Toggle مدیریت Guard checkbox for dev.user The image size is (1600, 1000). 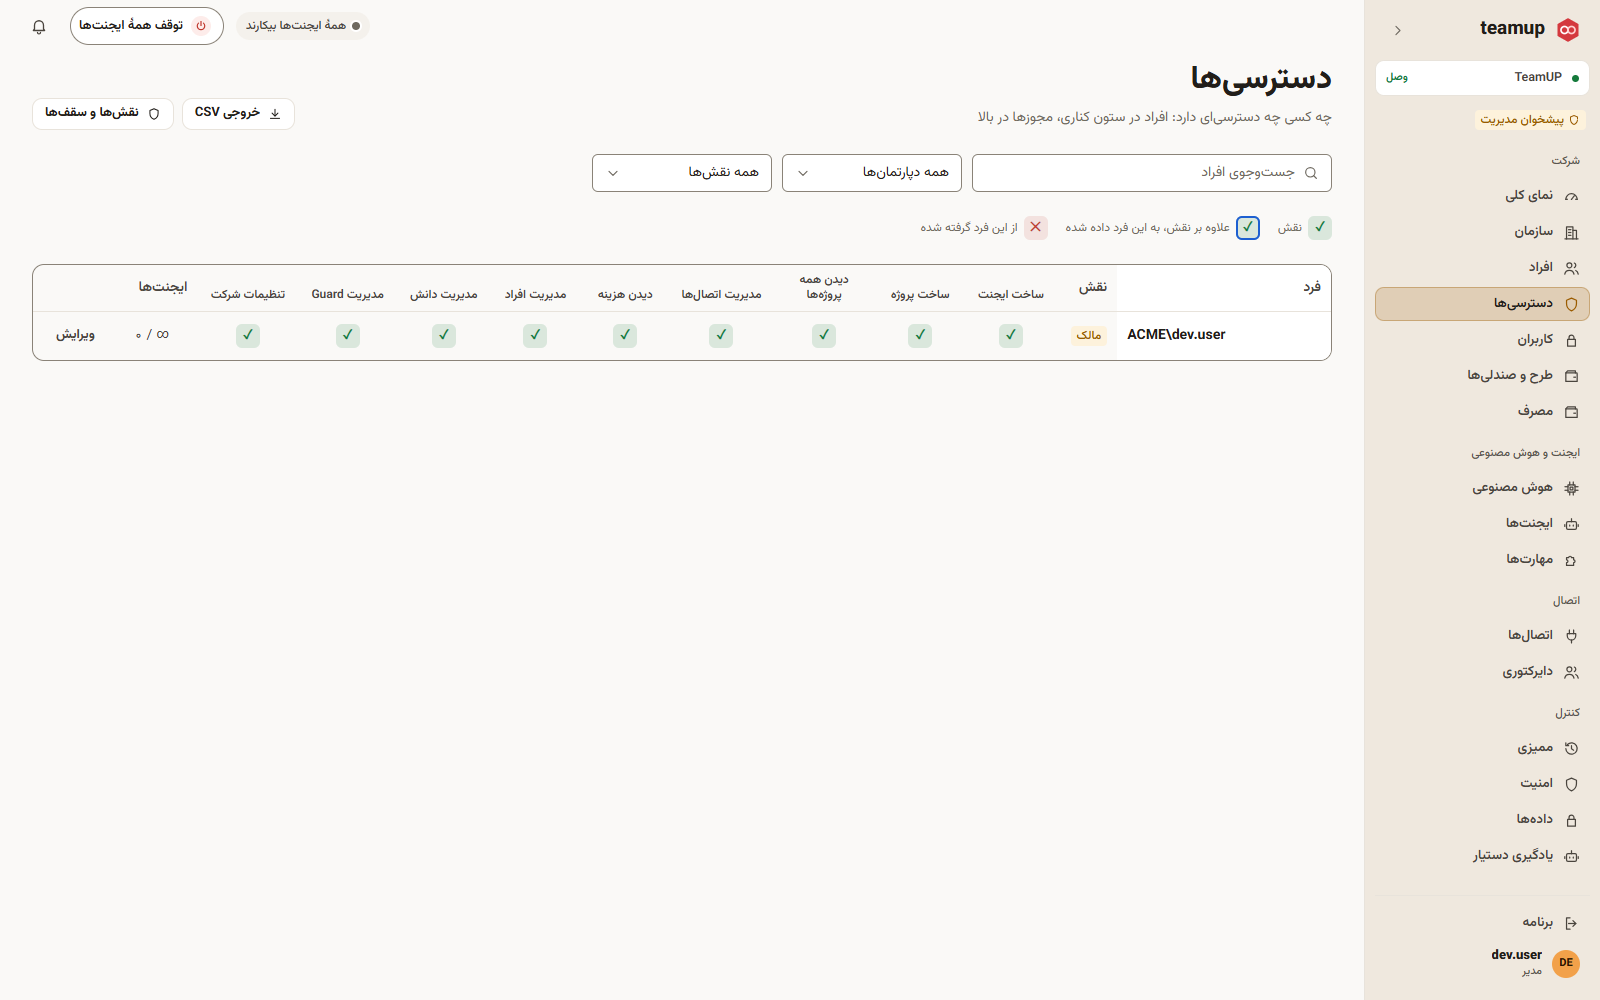[x=347, y=335]
